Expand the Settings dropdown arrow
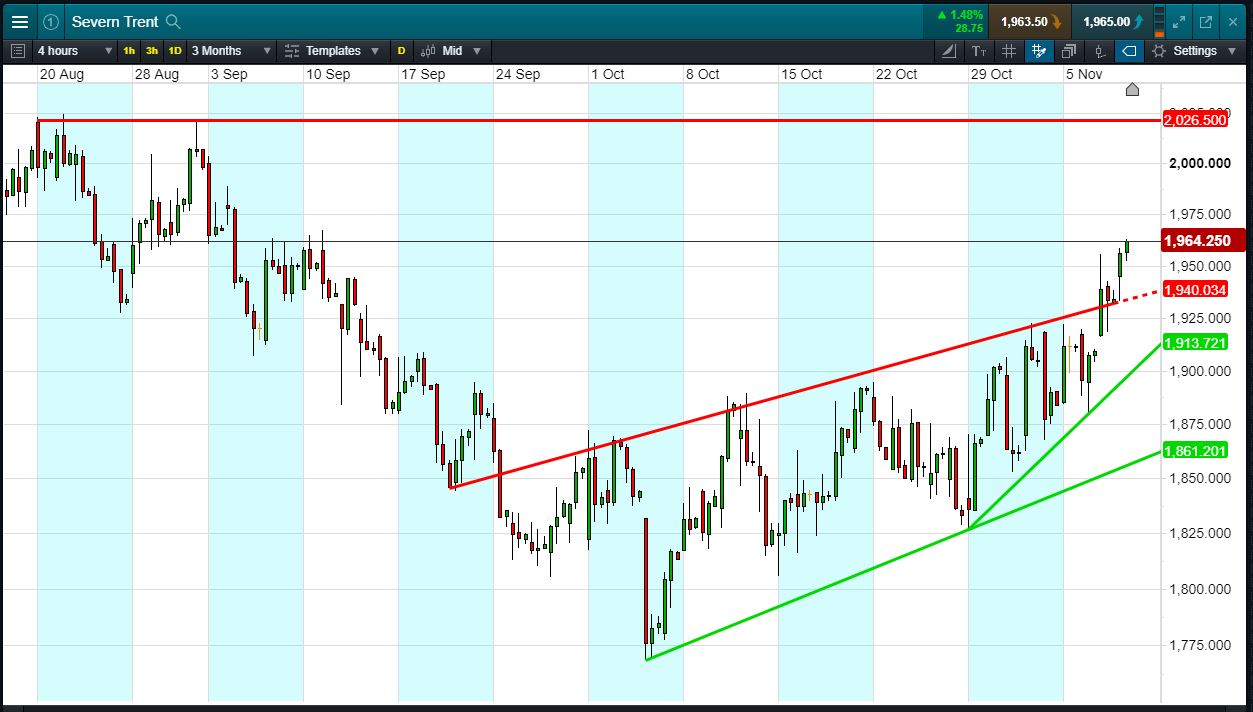Viewport: 1253px width, 712px height. pyautogui.click(x=1232, y=51)
